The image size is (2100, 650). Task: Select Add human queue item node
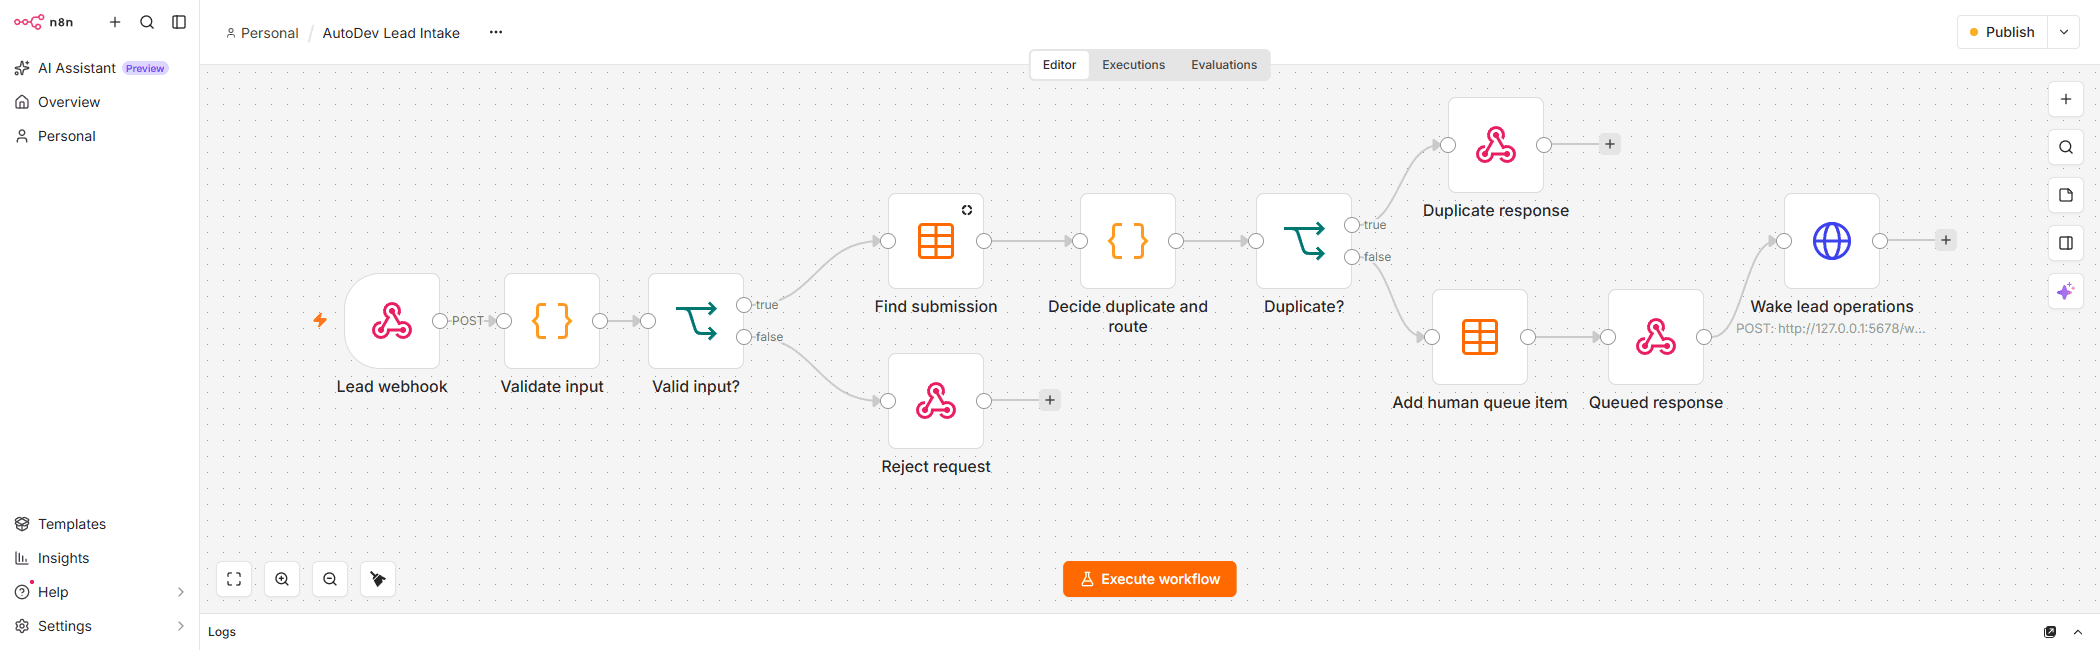point(1480,337)
